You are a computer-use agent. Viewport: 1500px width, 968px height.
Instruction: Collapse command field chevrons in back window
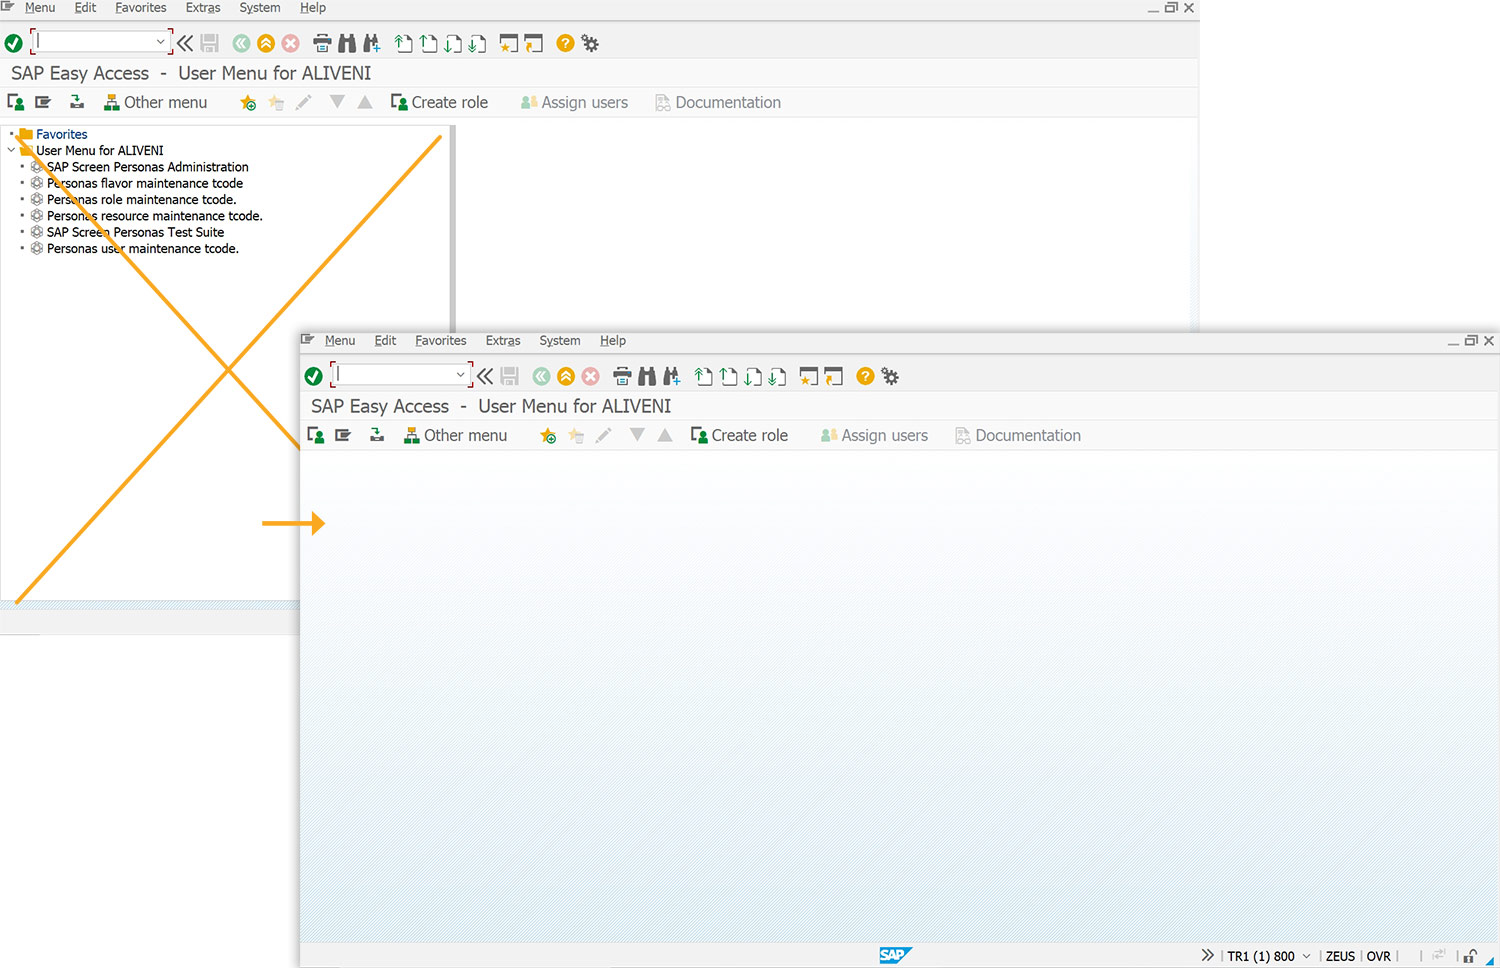(x=185, y=43)
